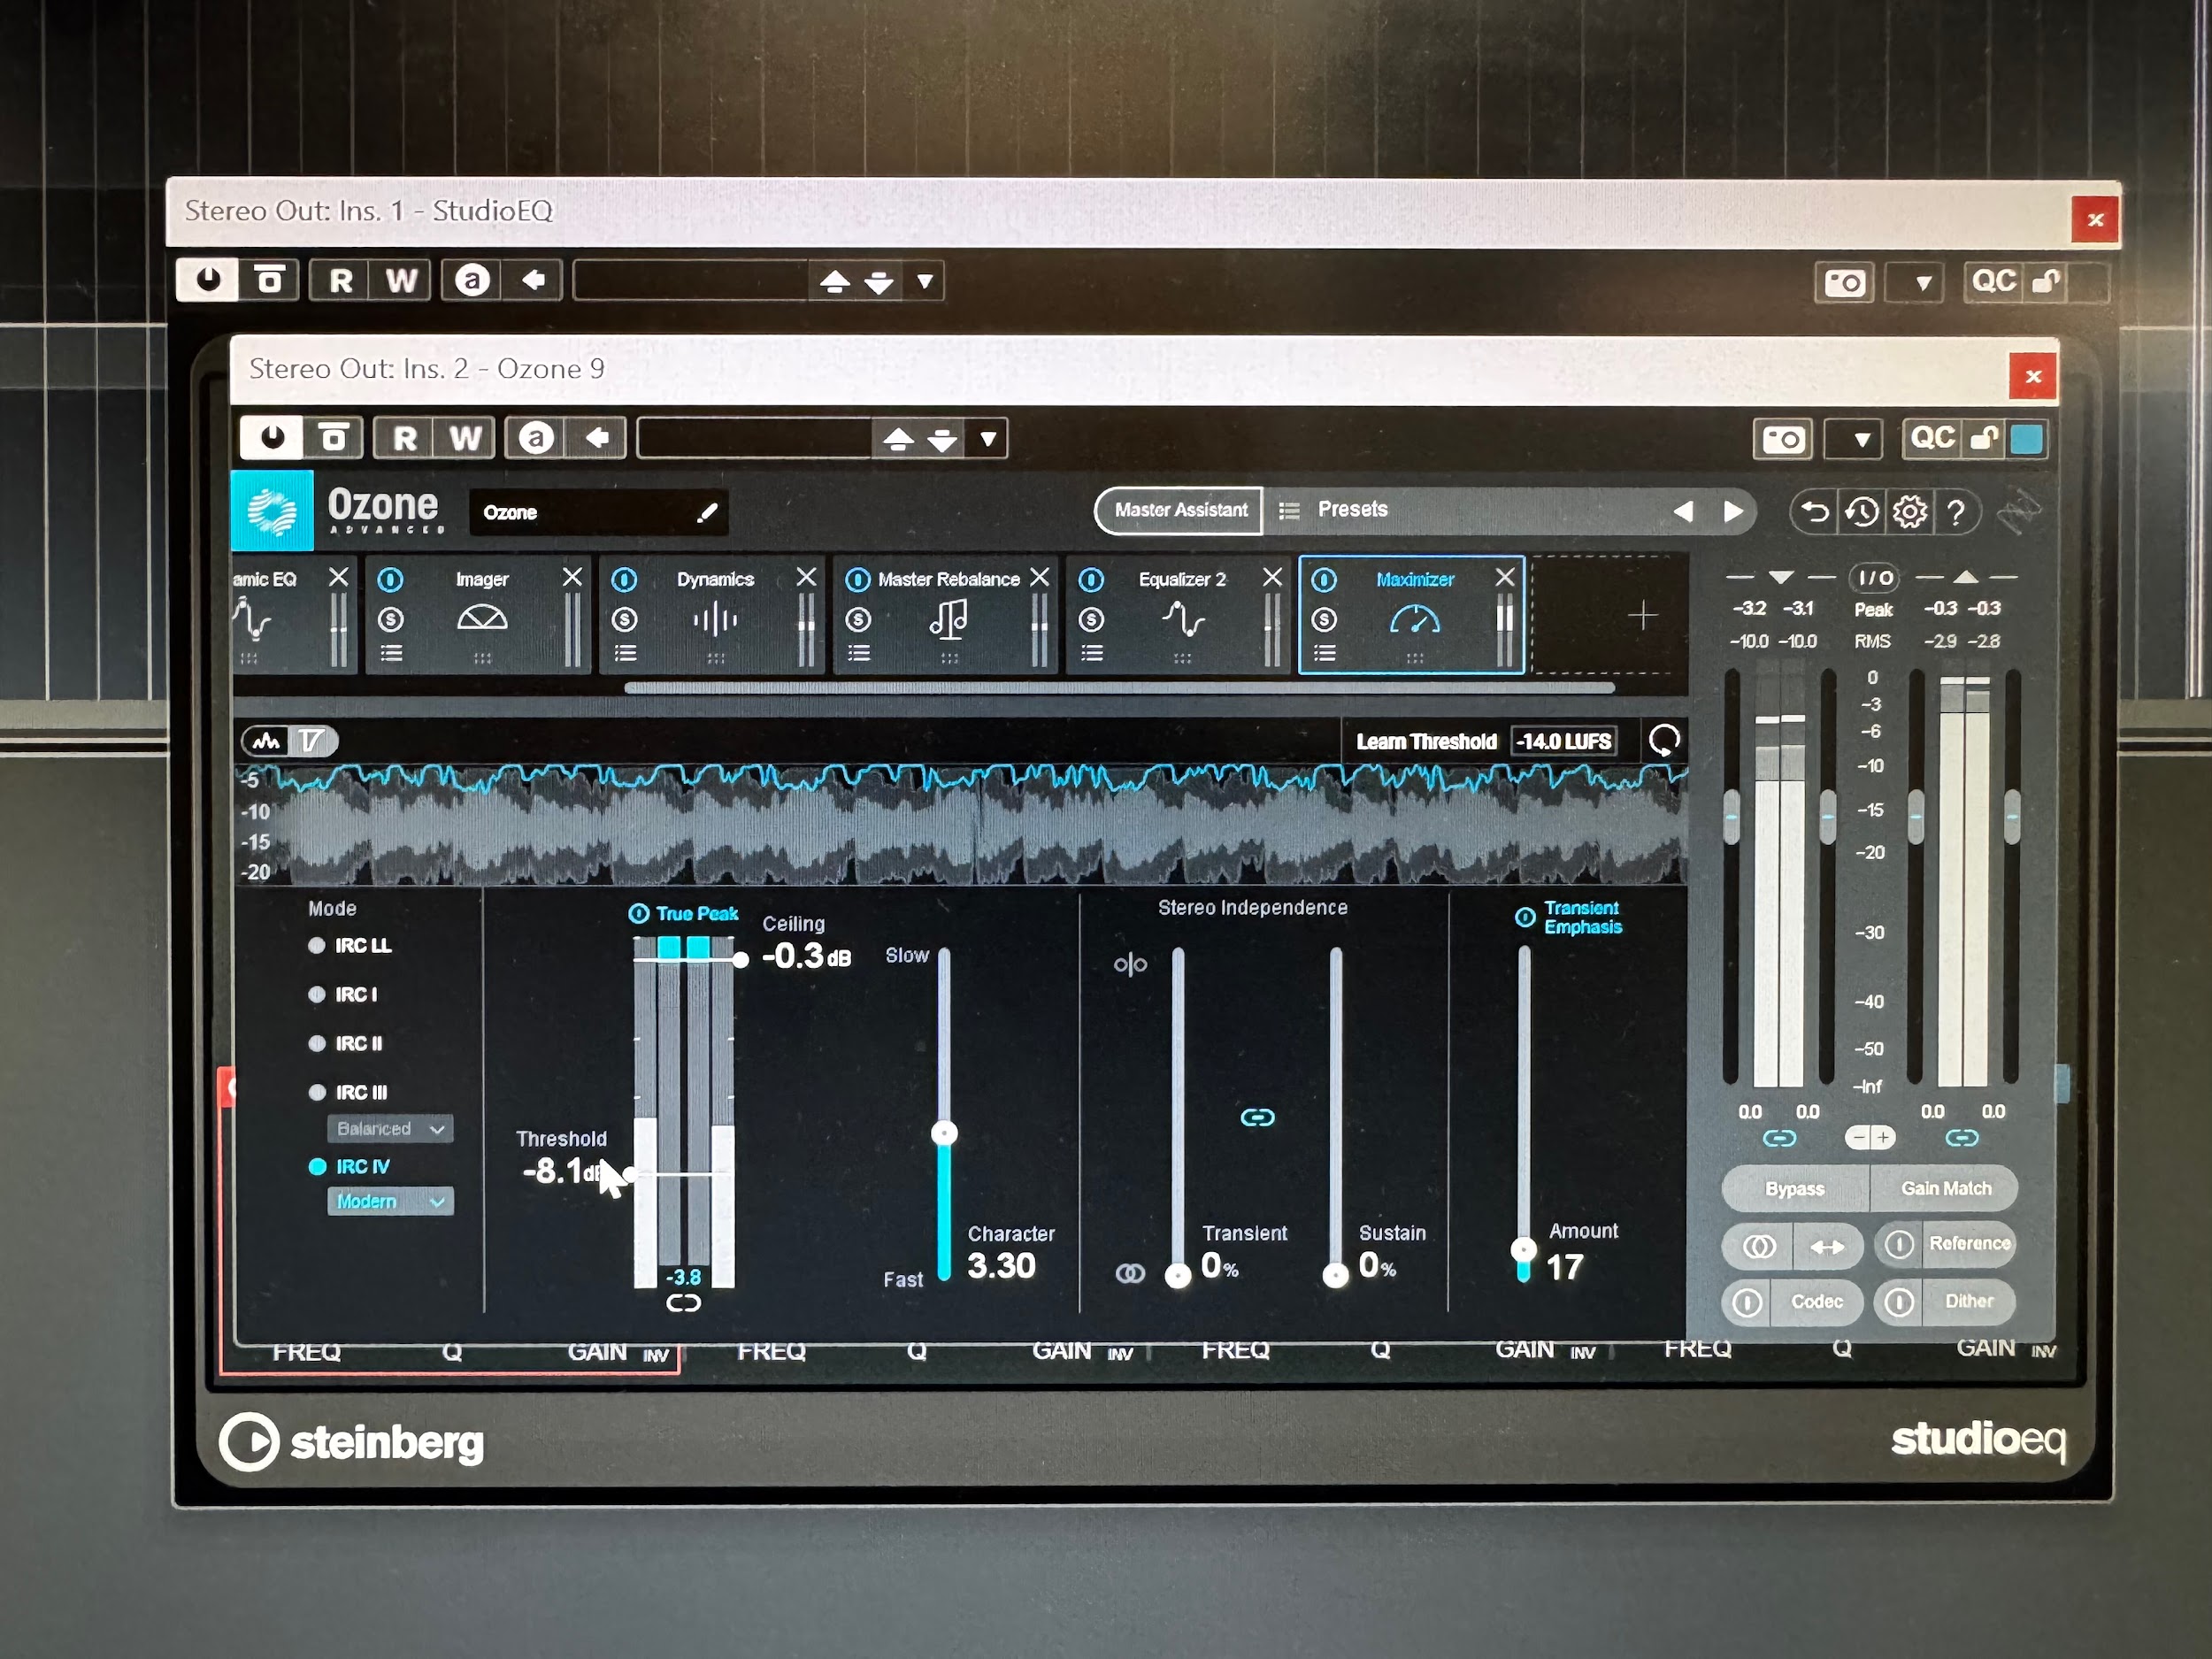
Task: Open Ozone settings gear icon
Action: pyautogui.click(x=1909, y=512)
